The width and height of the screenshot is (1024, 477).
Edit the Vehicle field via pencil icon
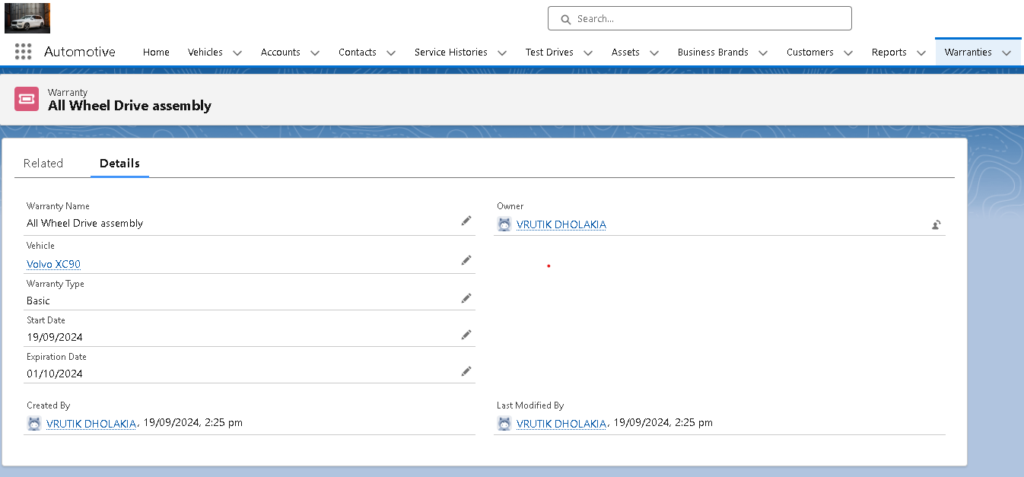[x=466, y=260]
